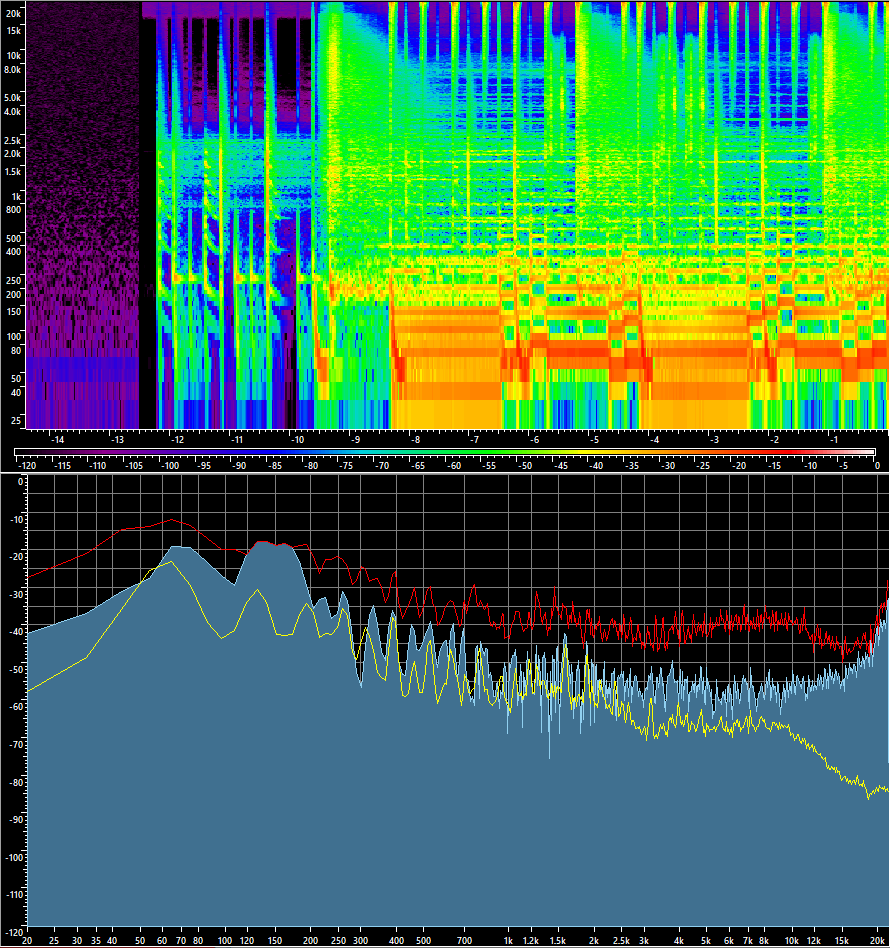Click the 35 label on spectrum analyzer frequency axis
Image resolution: width=890 pixels, height=948 pixels.
pyautogui.click(x=96, y=941)
